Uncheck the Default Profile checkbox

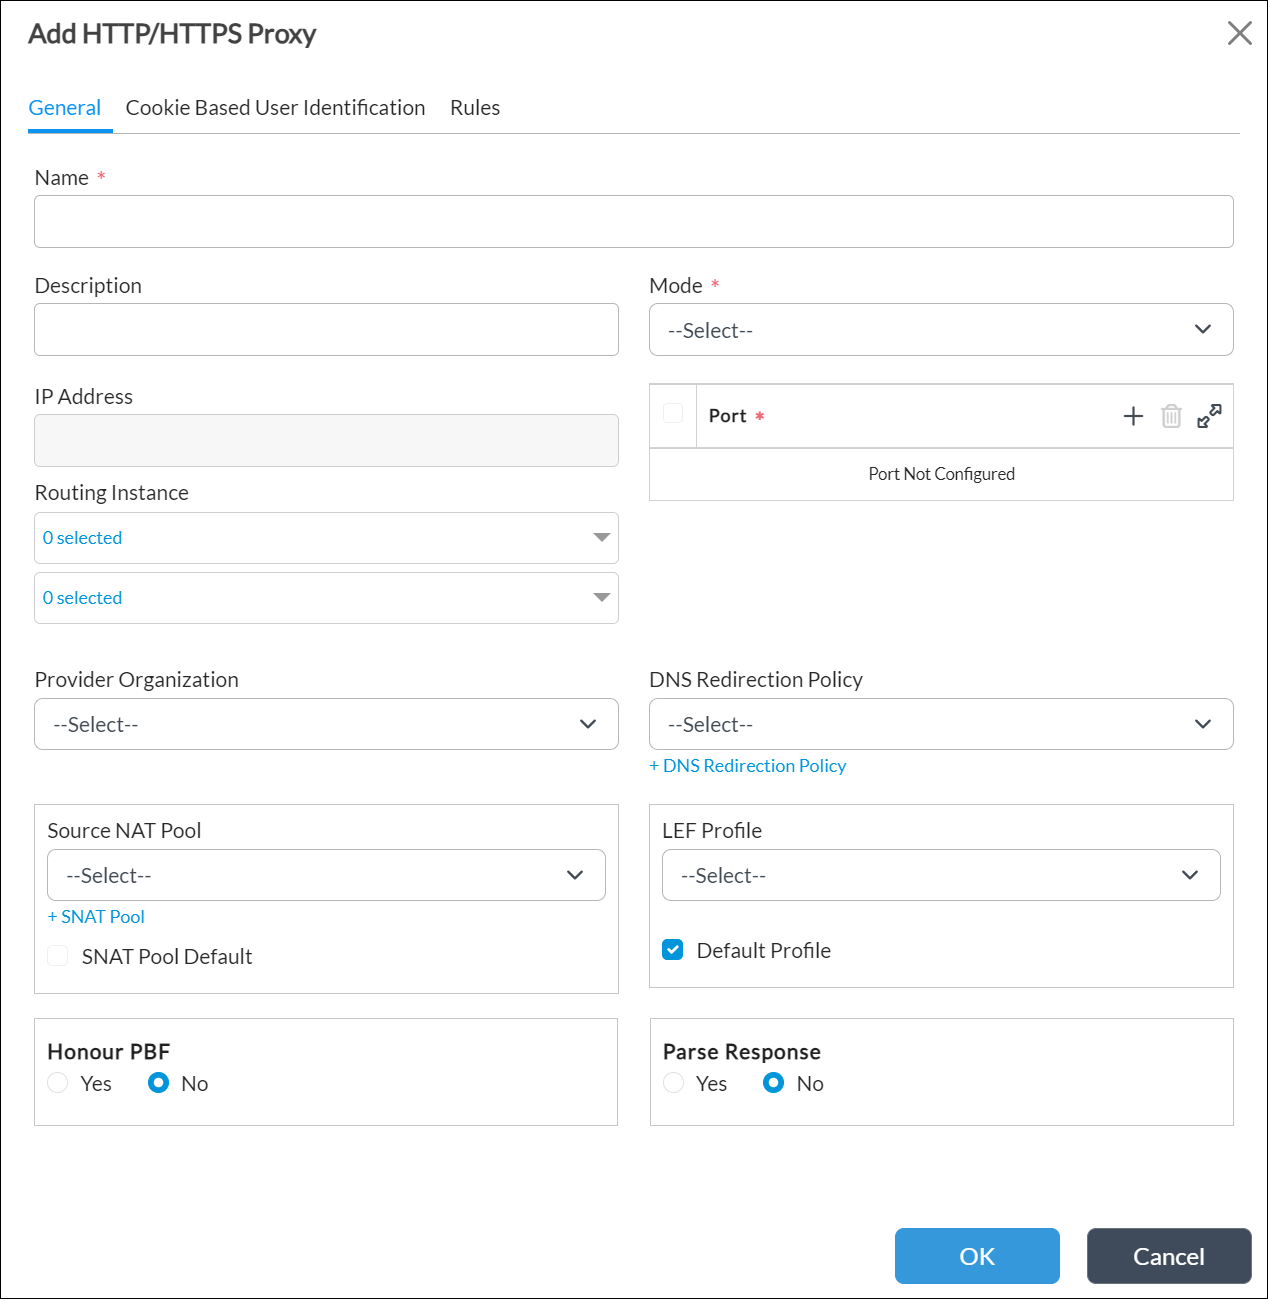(x=673, y=950)
